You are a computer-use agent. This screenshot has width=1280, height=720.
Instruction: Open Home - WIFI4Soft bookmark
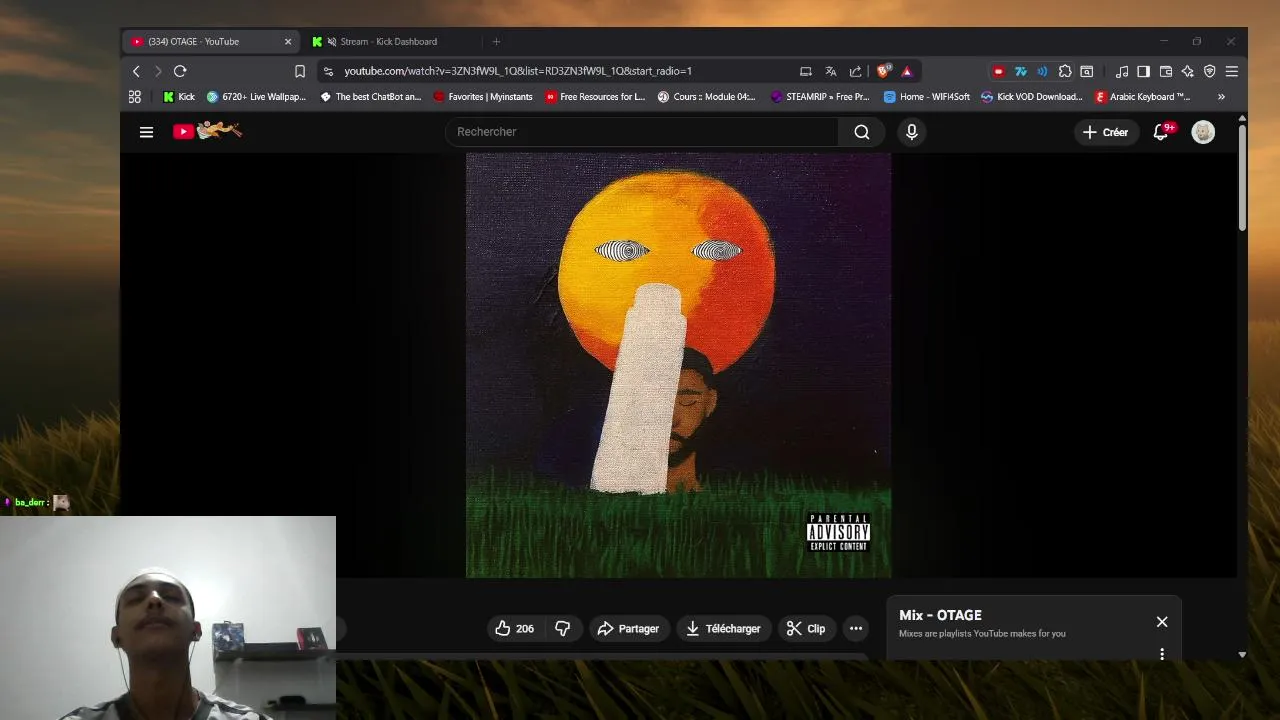927,97
